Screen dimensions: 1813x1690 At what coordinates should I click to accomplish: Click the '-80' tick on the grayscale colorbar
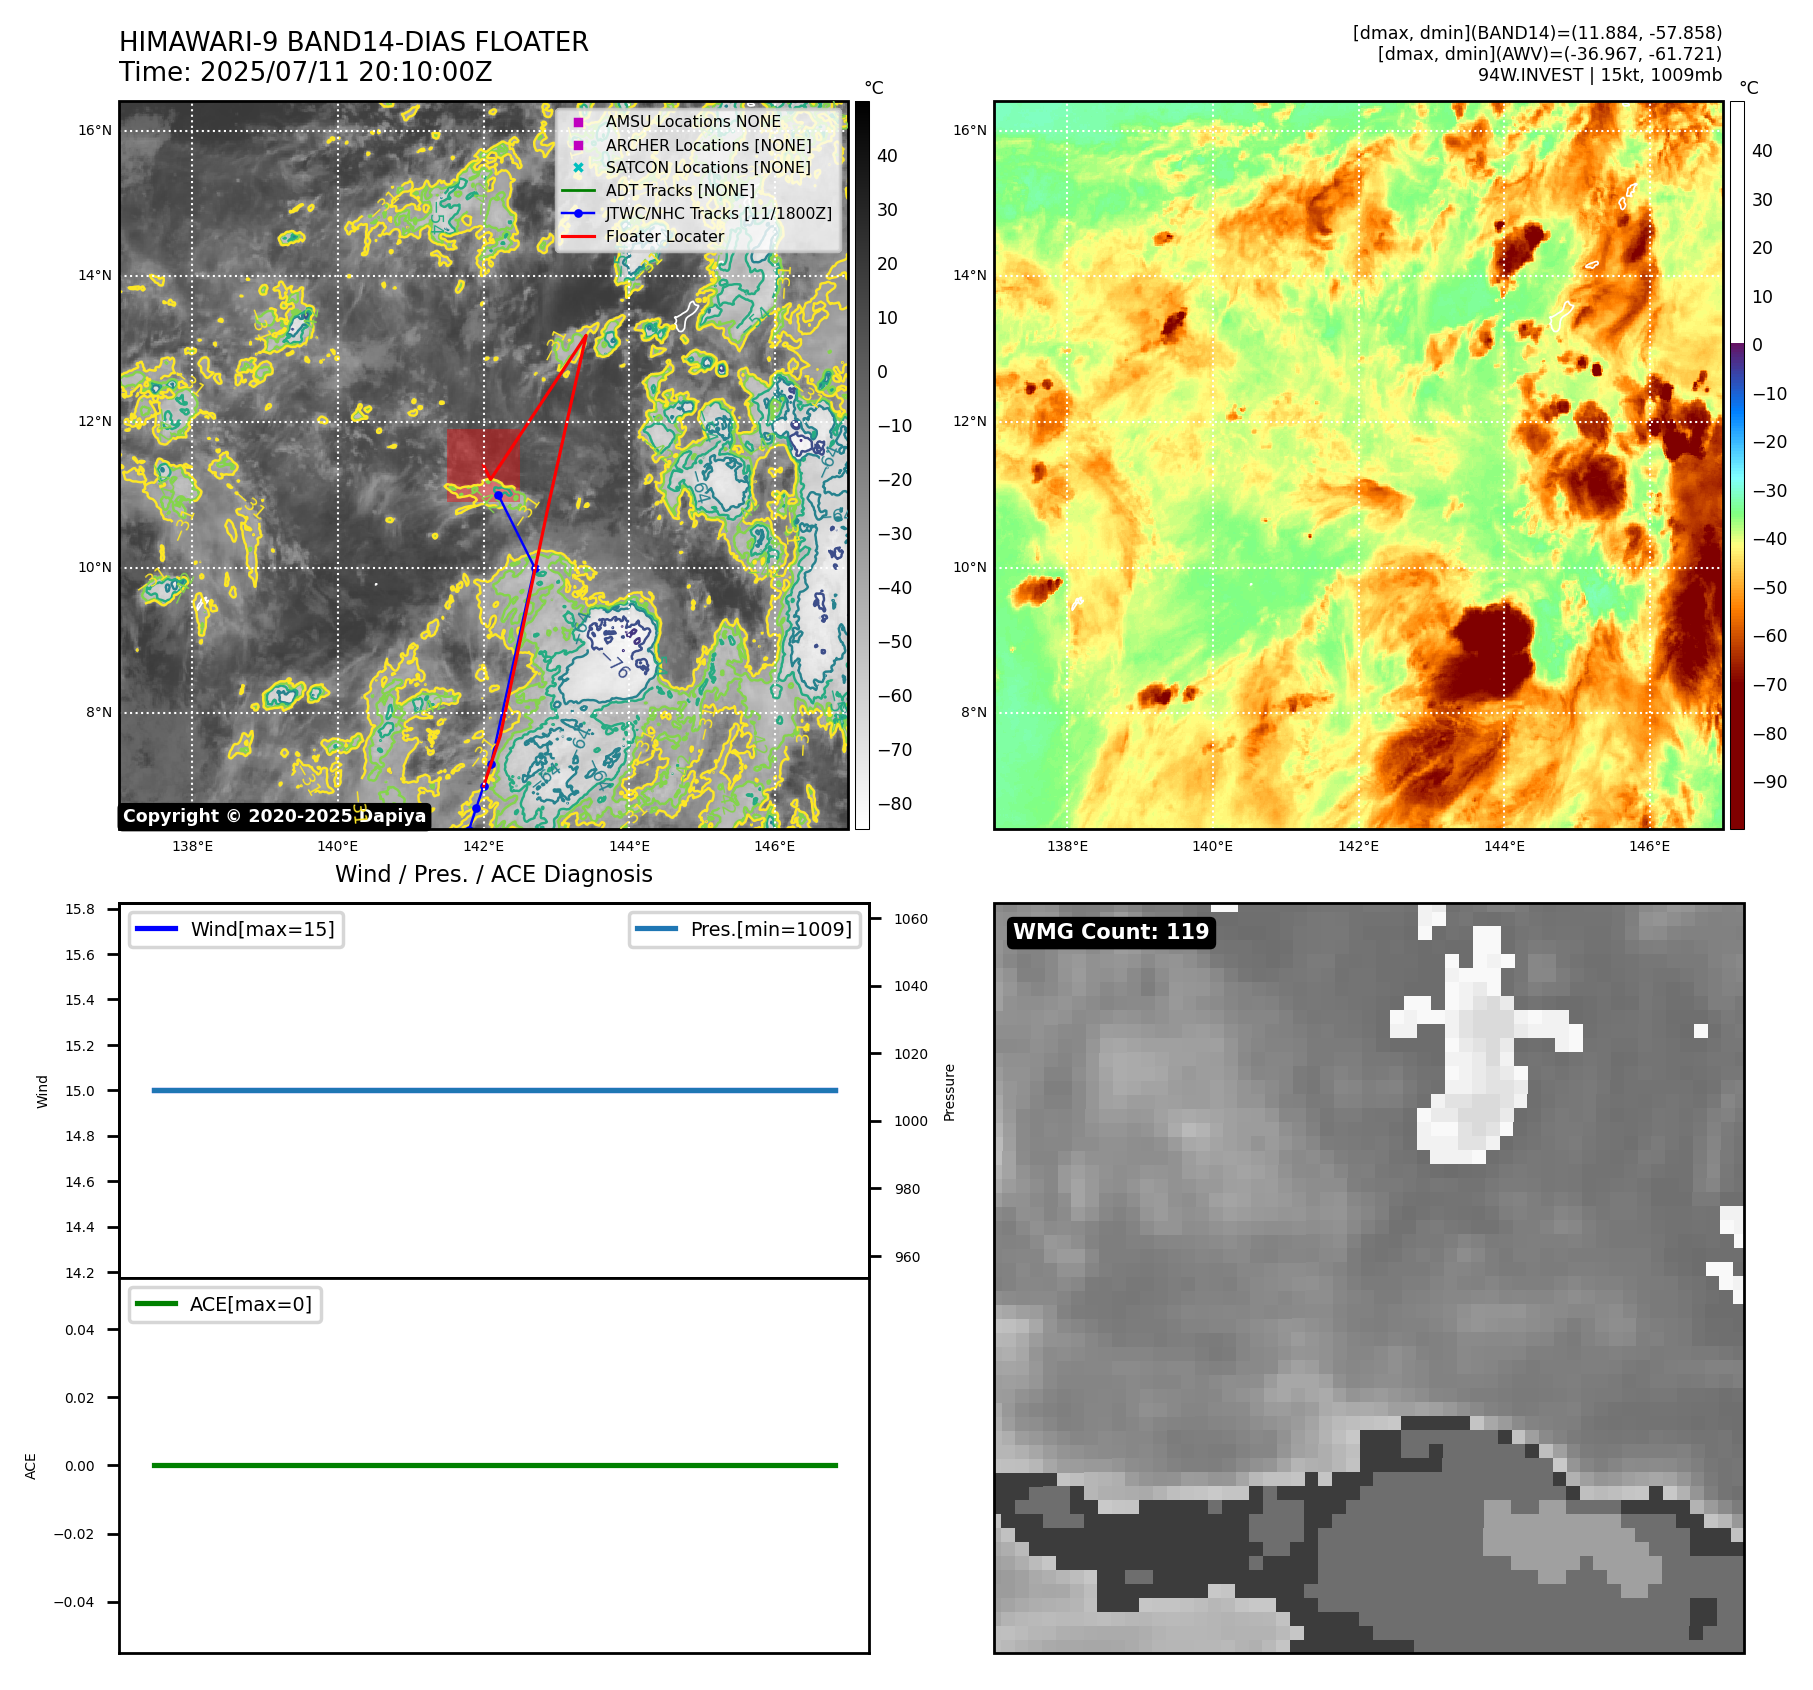[x=895, y=804]
